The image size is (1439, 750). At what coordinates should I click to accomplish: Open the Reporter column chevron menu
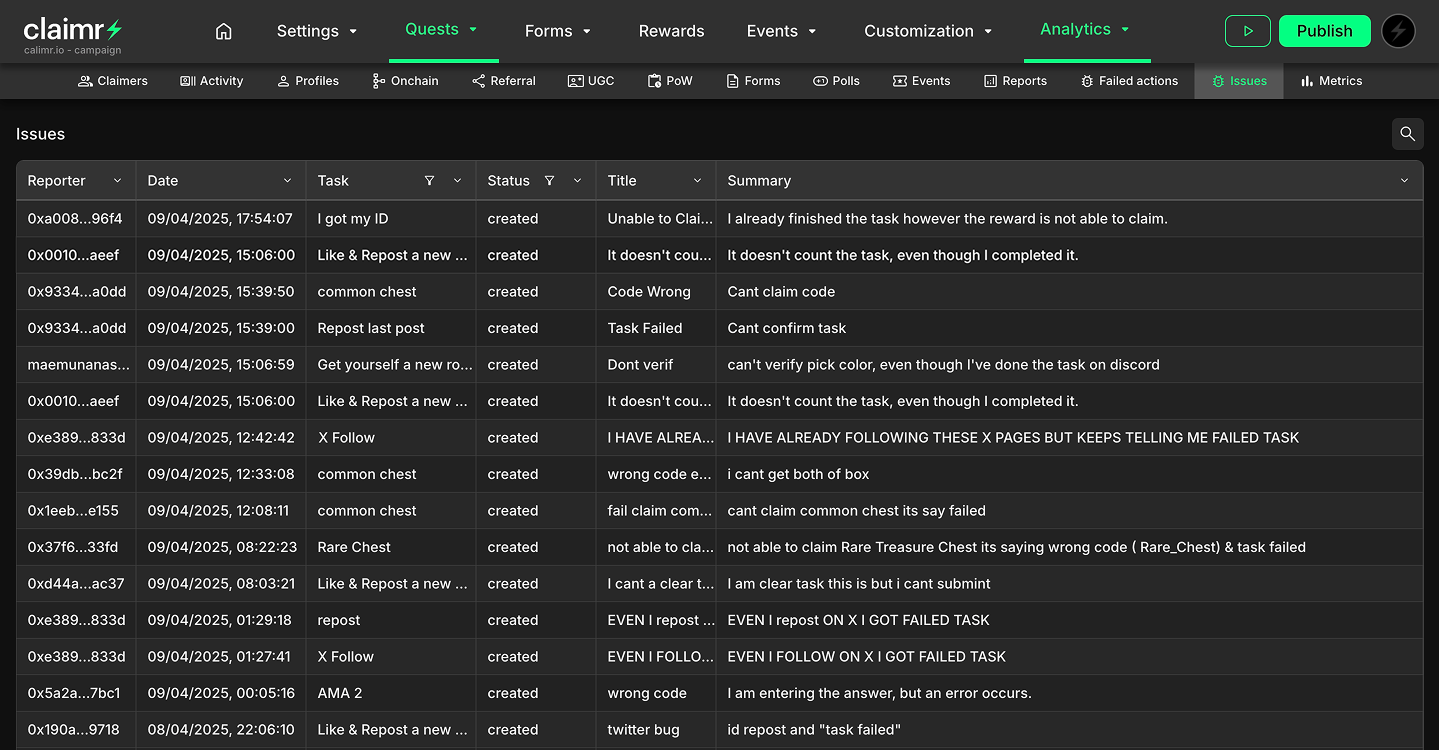[x=117, y=181]
